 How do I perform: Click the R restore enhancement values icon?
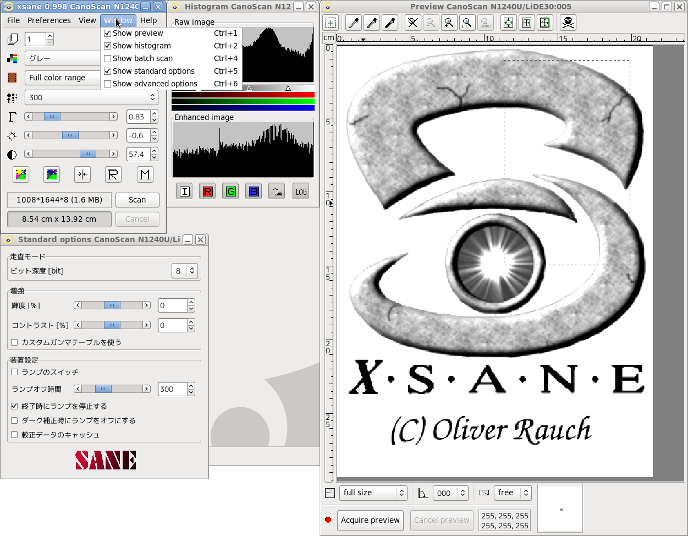[x=113, y=175]
